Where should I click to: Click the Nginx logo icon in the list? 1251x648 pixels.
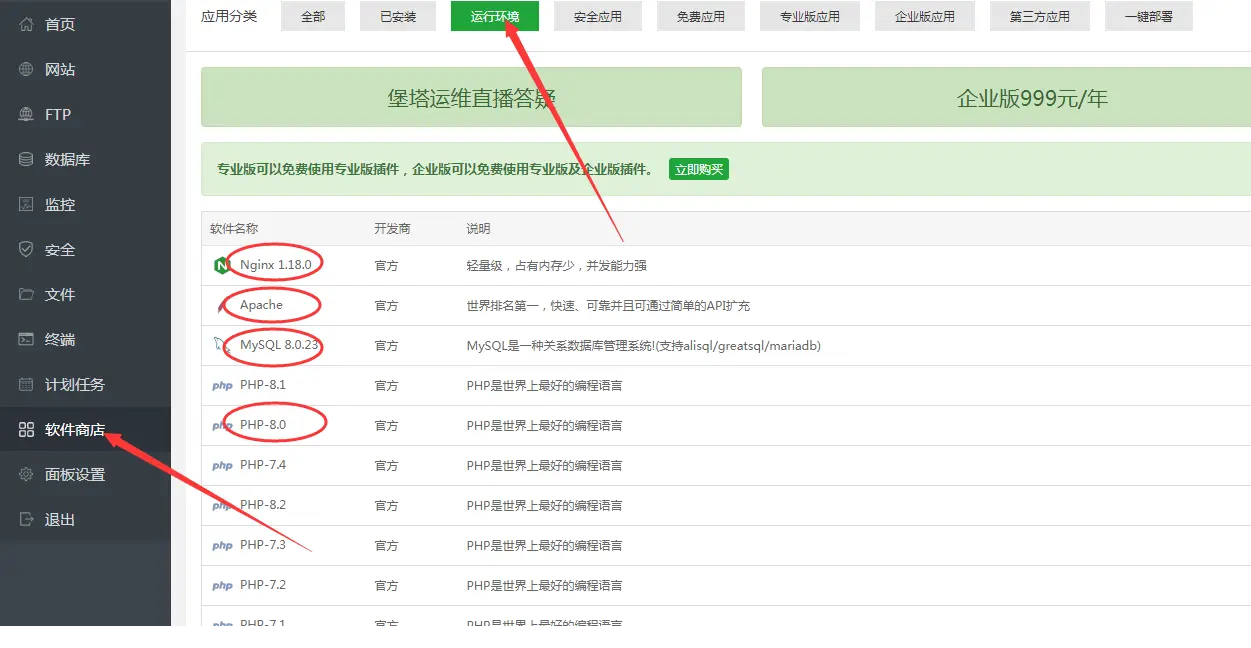[x=222, y=265]
